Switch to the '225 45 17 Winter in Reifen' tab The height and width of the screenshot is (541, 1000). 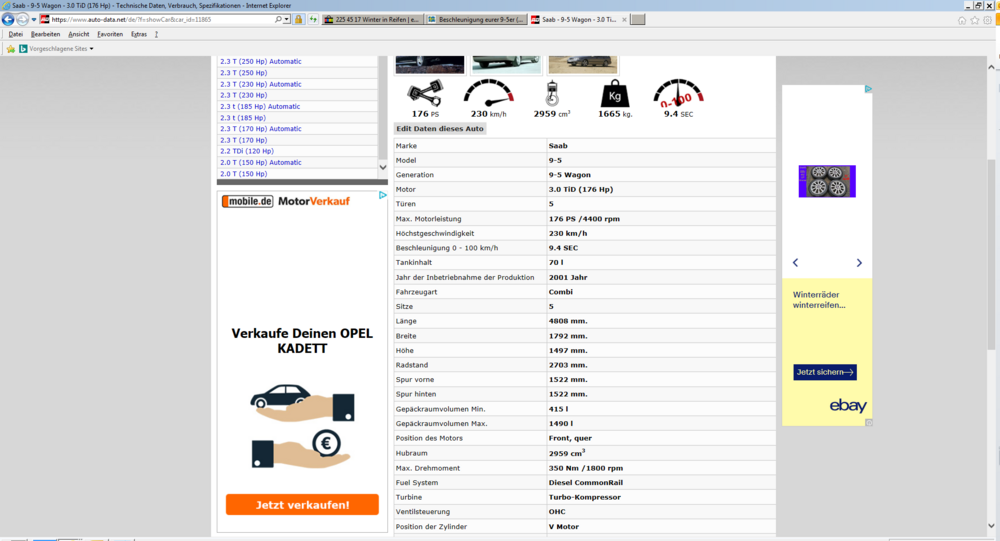click(x=372, y=20)
